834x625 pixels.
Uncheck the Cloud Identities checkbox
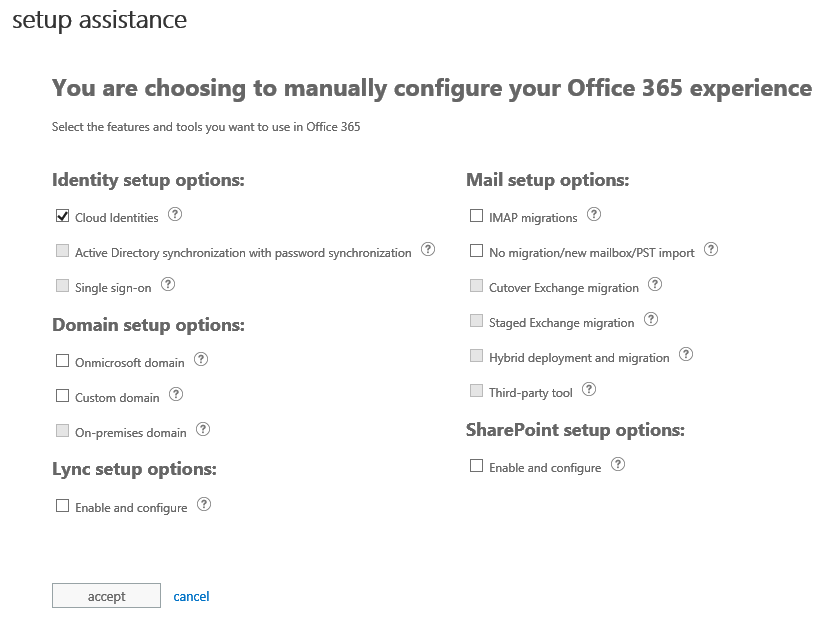click(63, 216)
